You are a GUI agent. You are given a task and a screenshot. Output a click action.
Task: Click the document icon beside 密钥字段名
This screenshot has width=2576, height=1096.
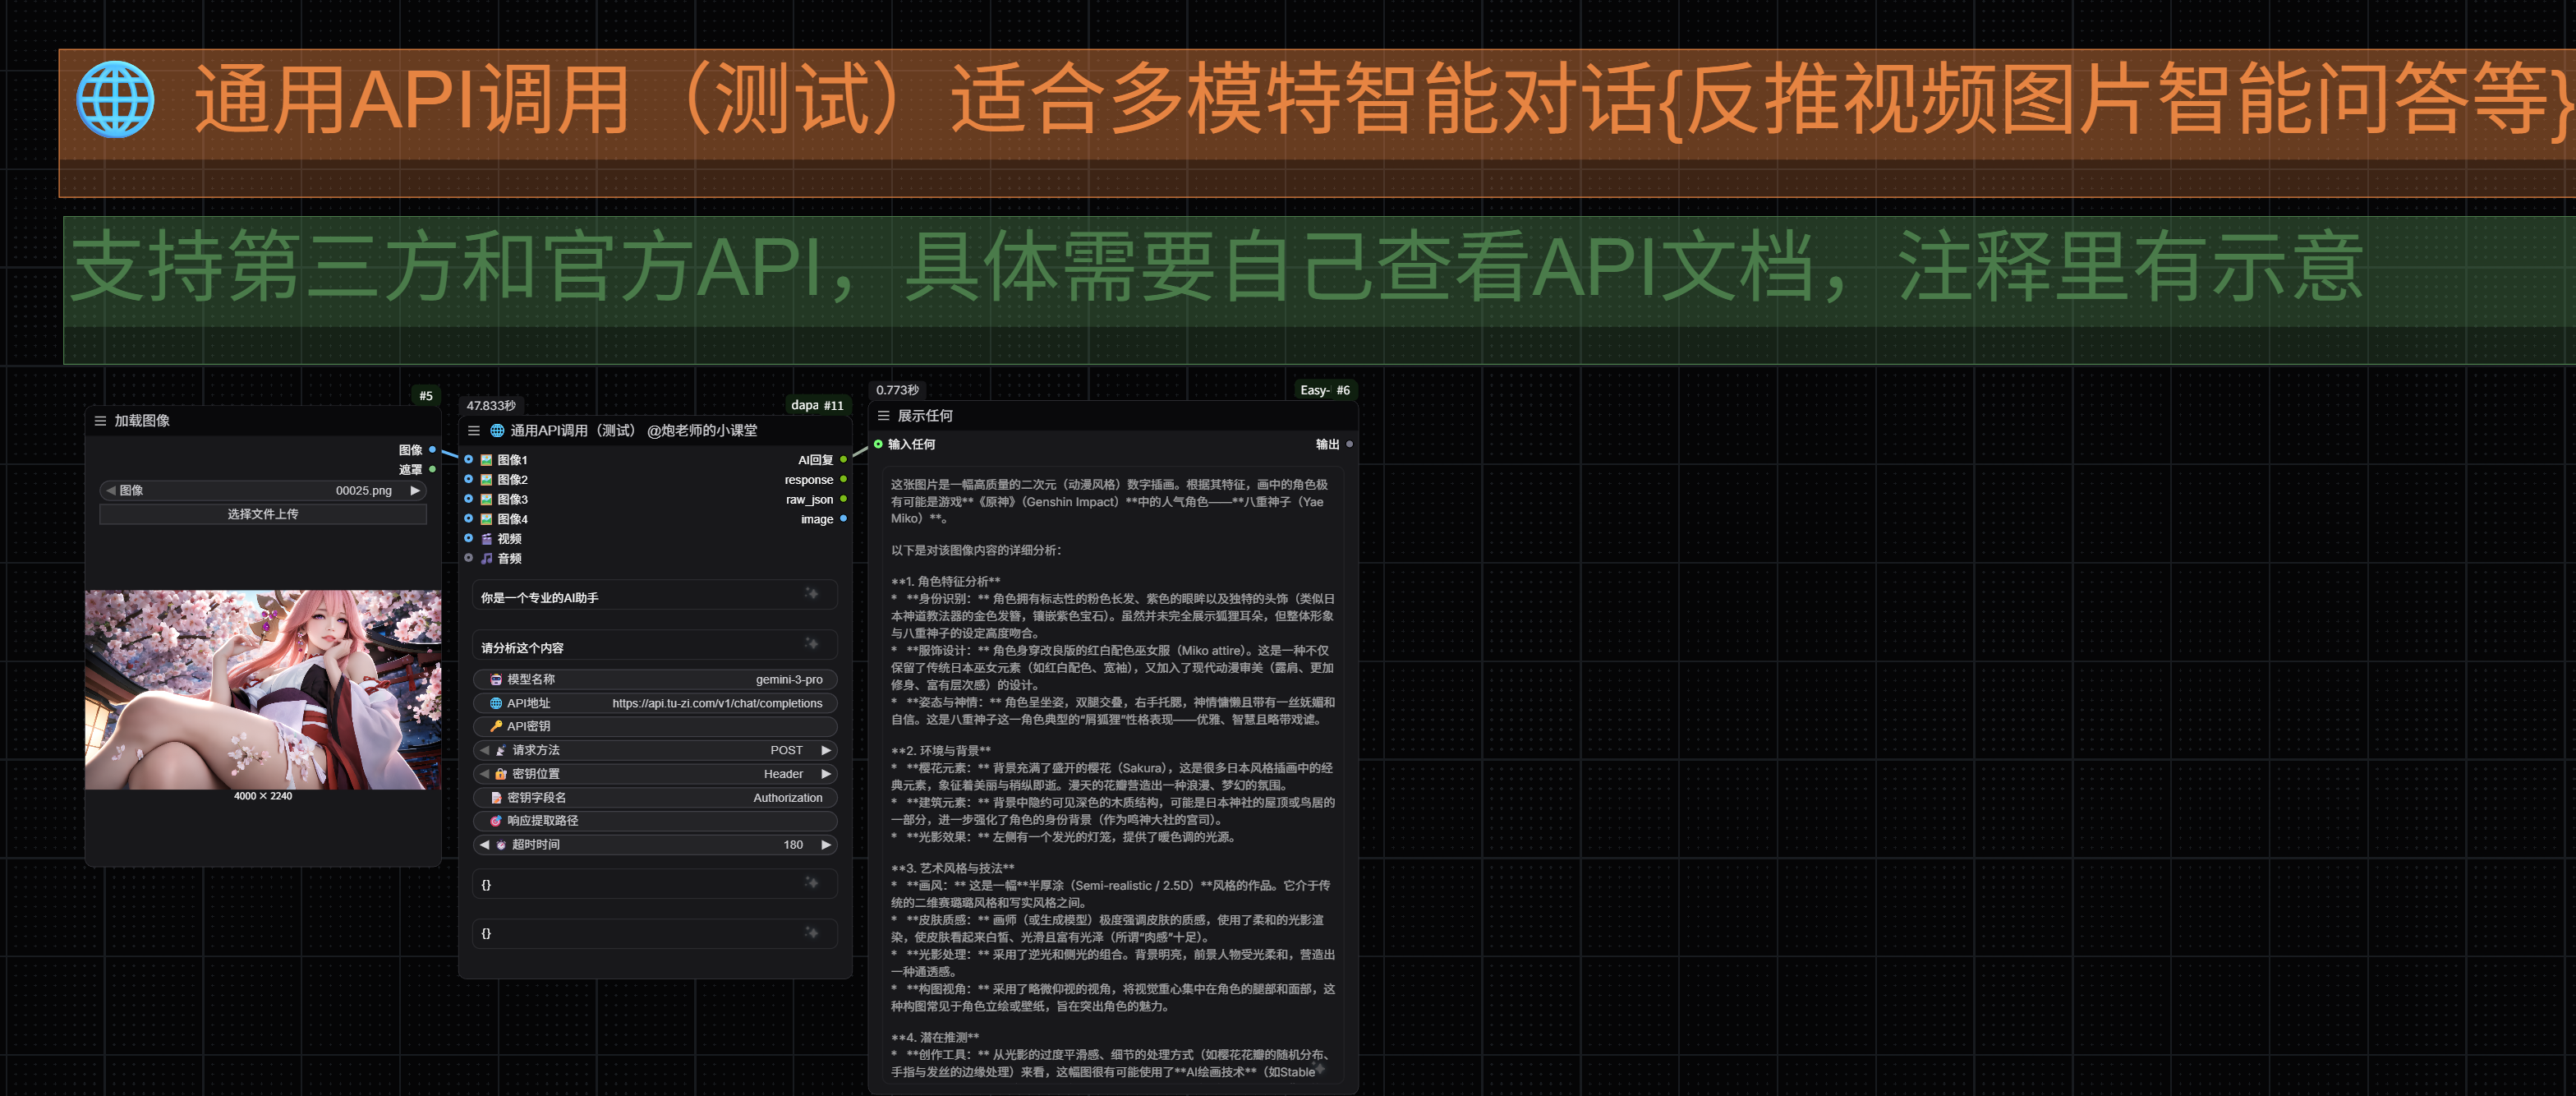pyautogui.click(x=496, y=798)
